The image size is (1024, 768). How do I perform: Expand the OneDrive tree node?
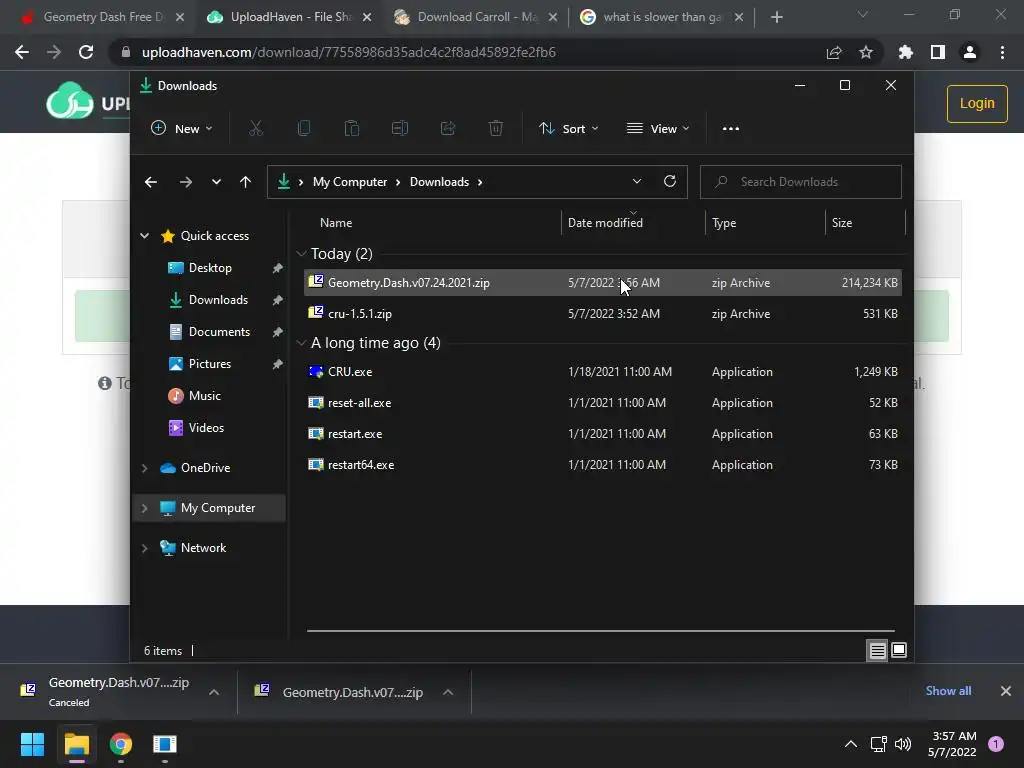pyautogui.click(x=144, y=468)
